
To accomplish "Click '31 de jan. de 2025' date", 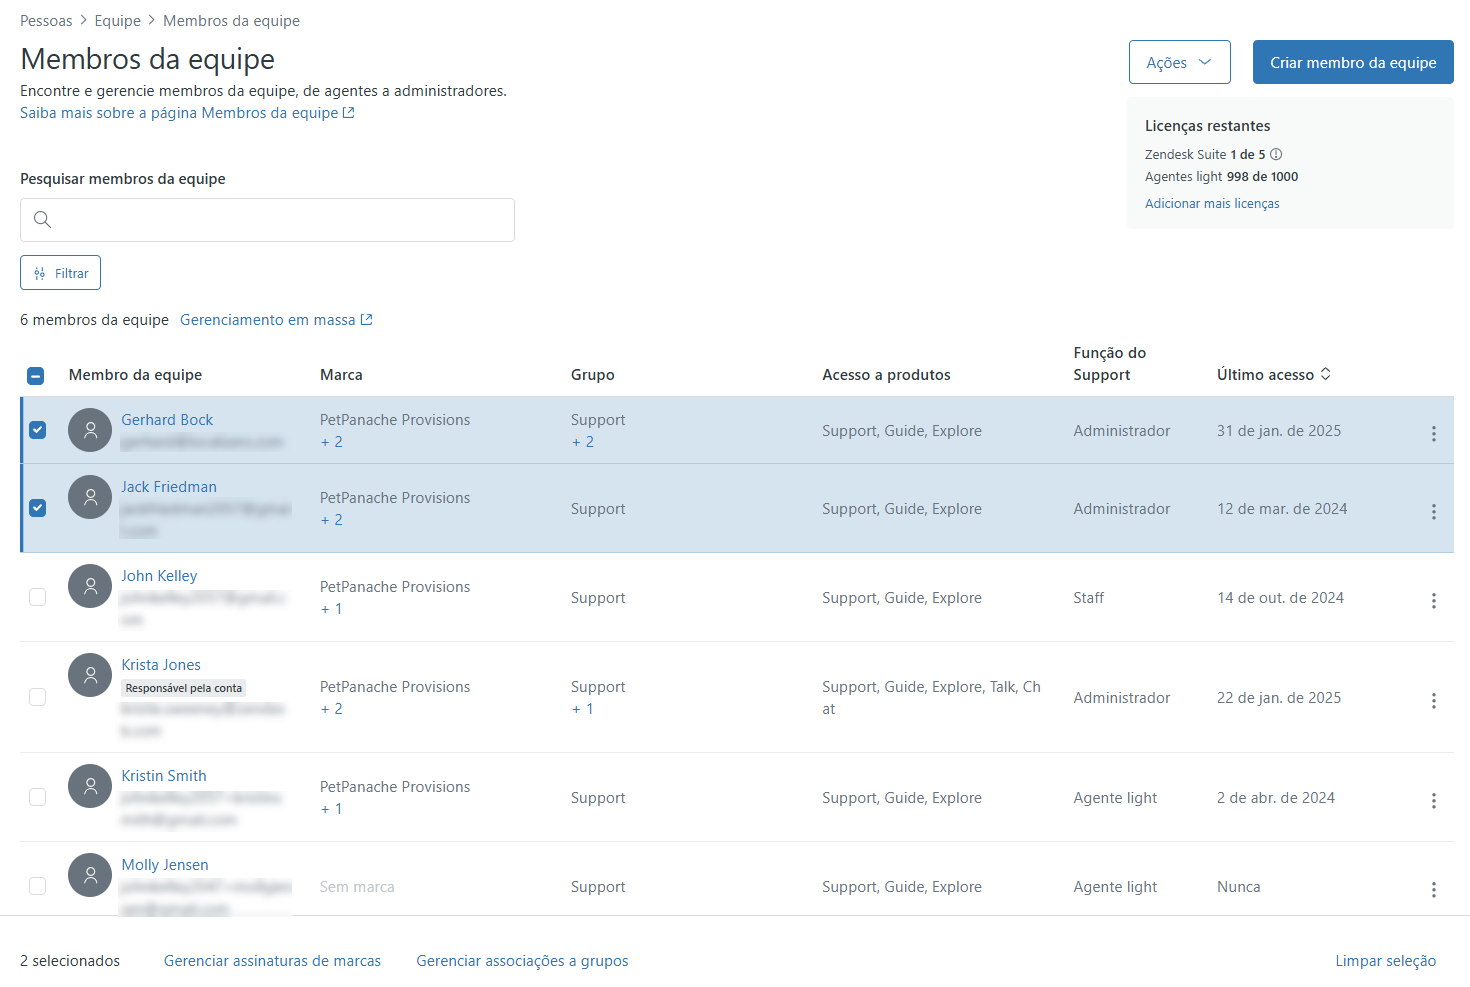I will [1279, 431].
